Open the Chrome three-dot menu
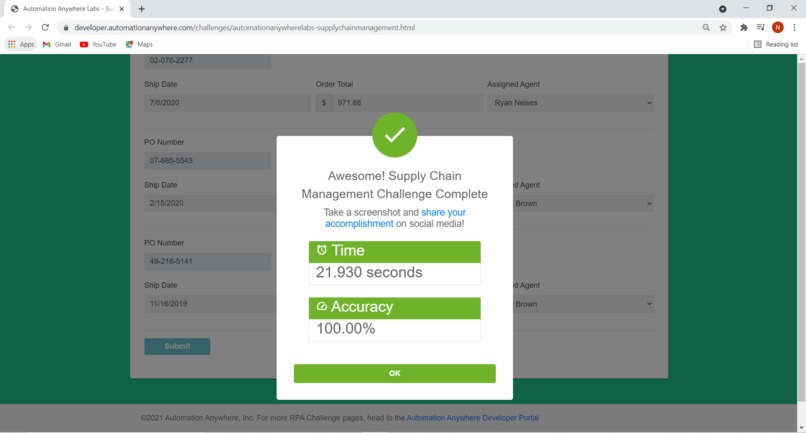Image resolution: width=806 pixels, height=433 pixels. [794, 27]
